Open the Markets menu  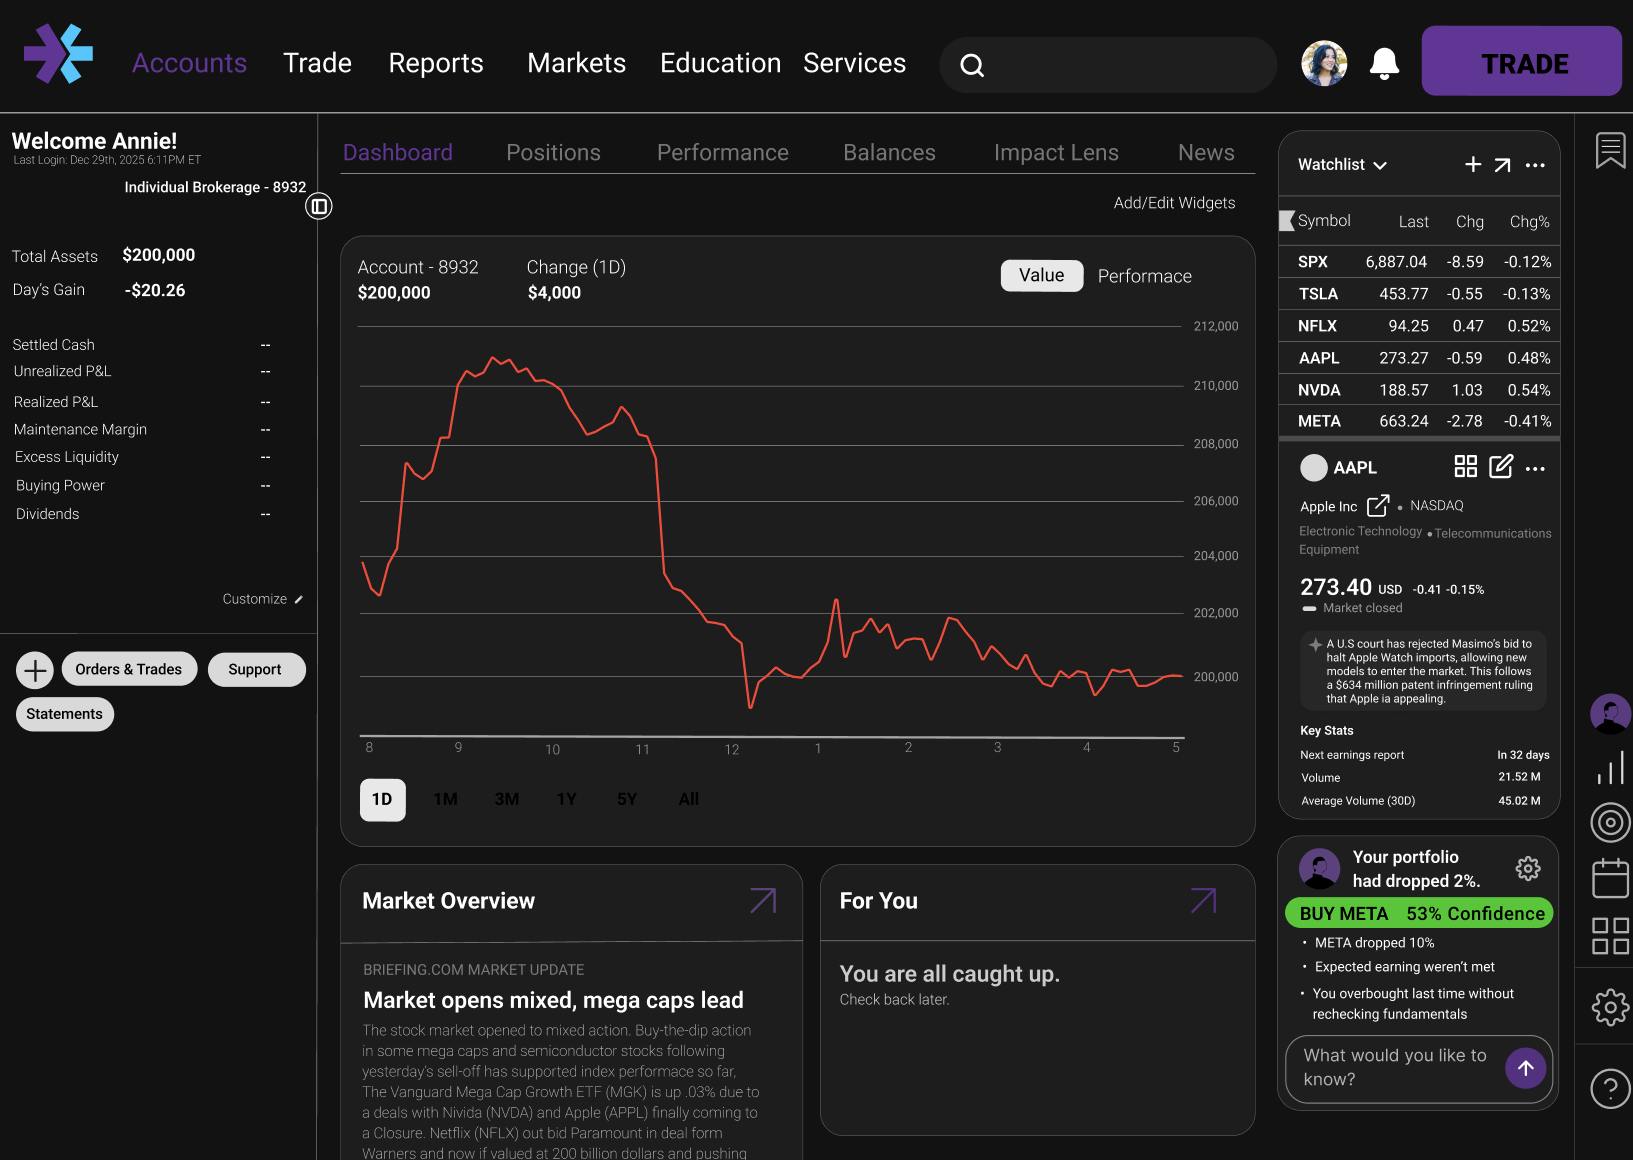click(x=576, y=63)
